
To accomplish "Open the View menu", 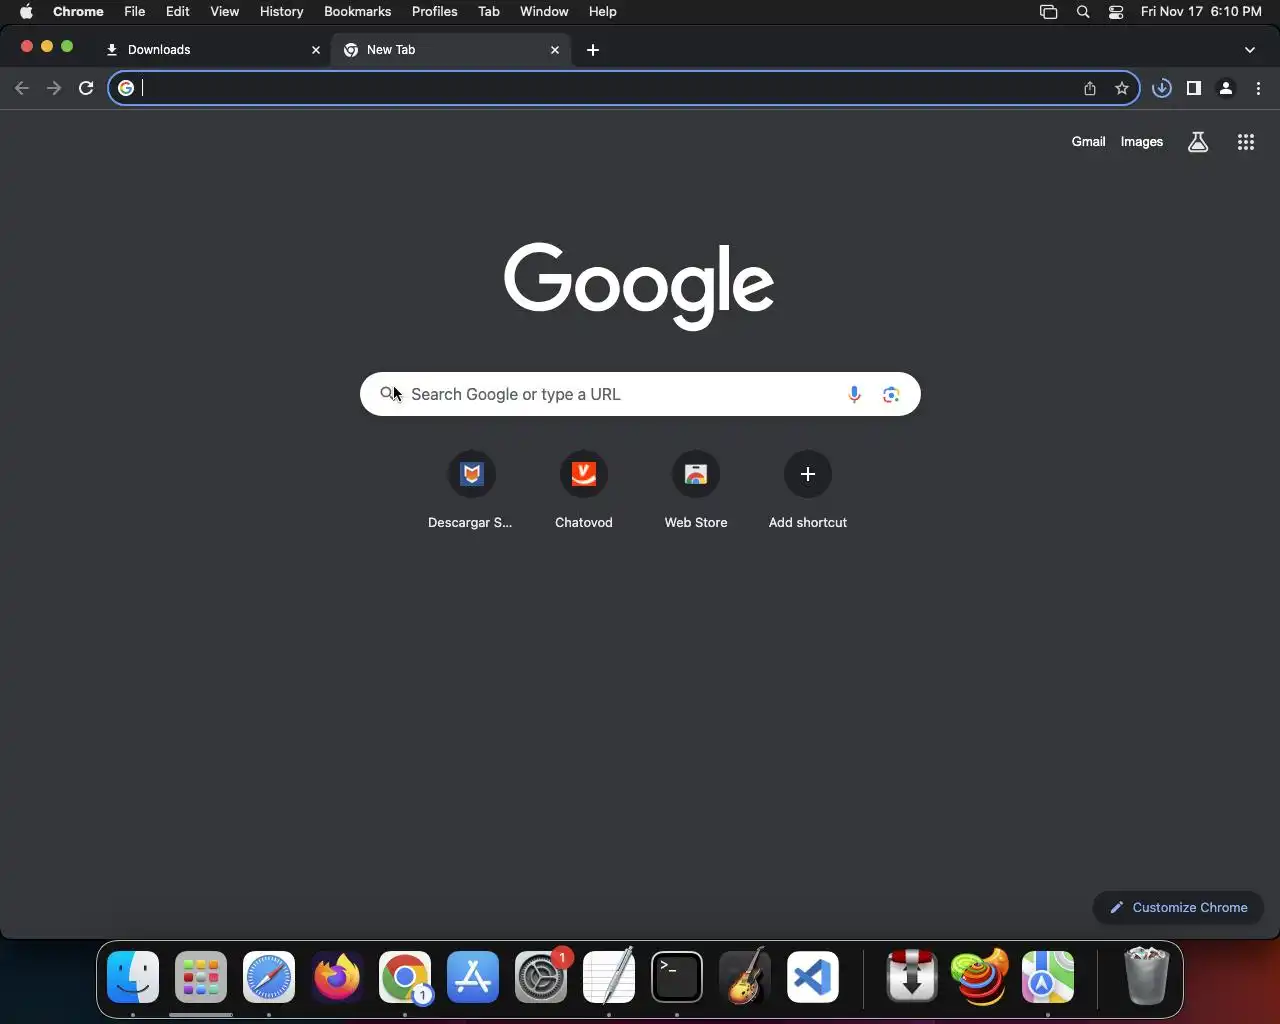I will [224, 11].
